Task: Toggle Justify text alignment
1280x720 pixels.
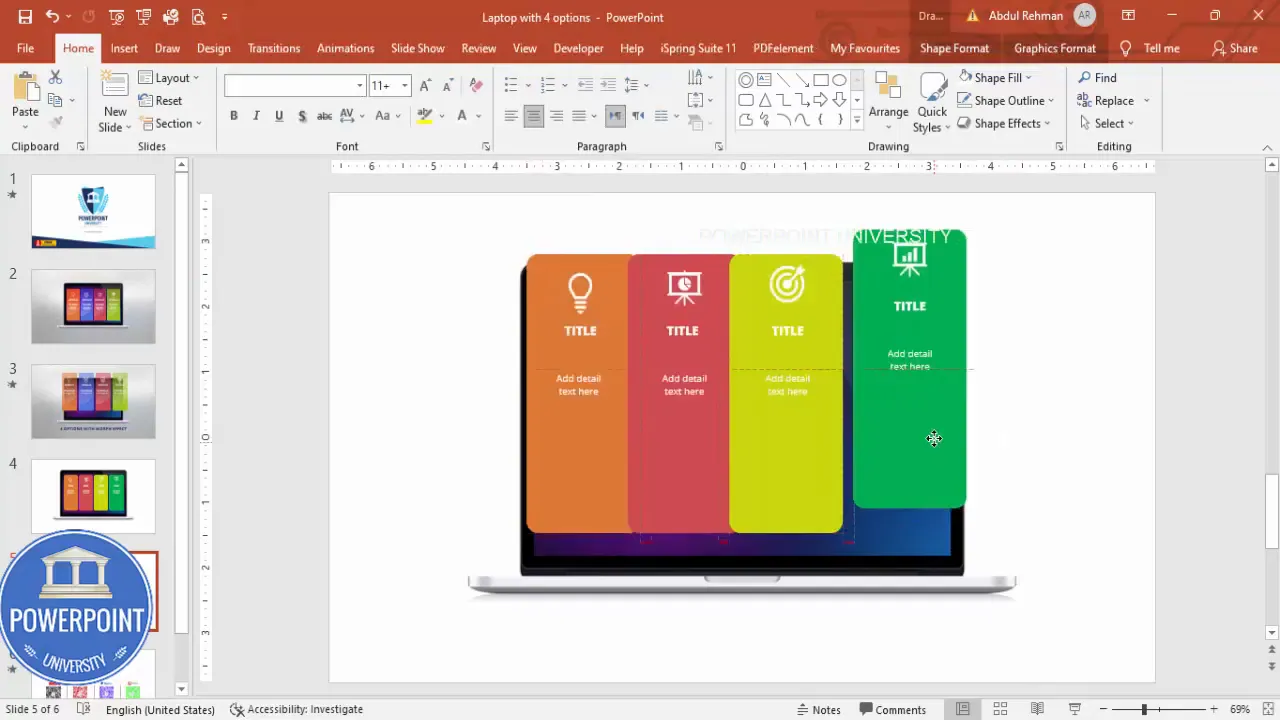Action: pyautogui.click(x=579, y=116)
